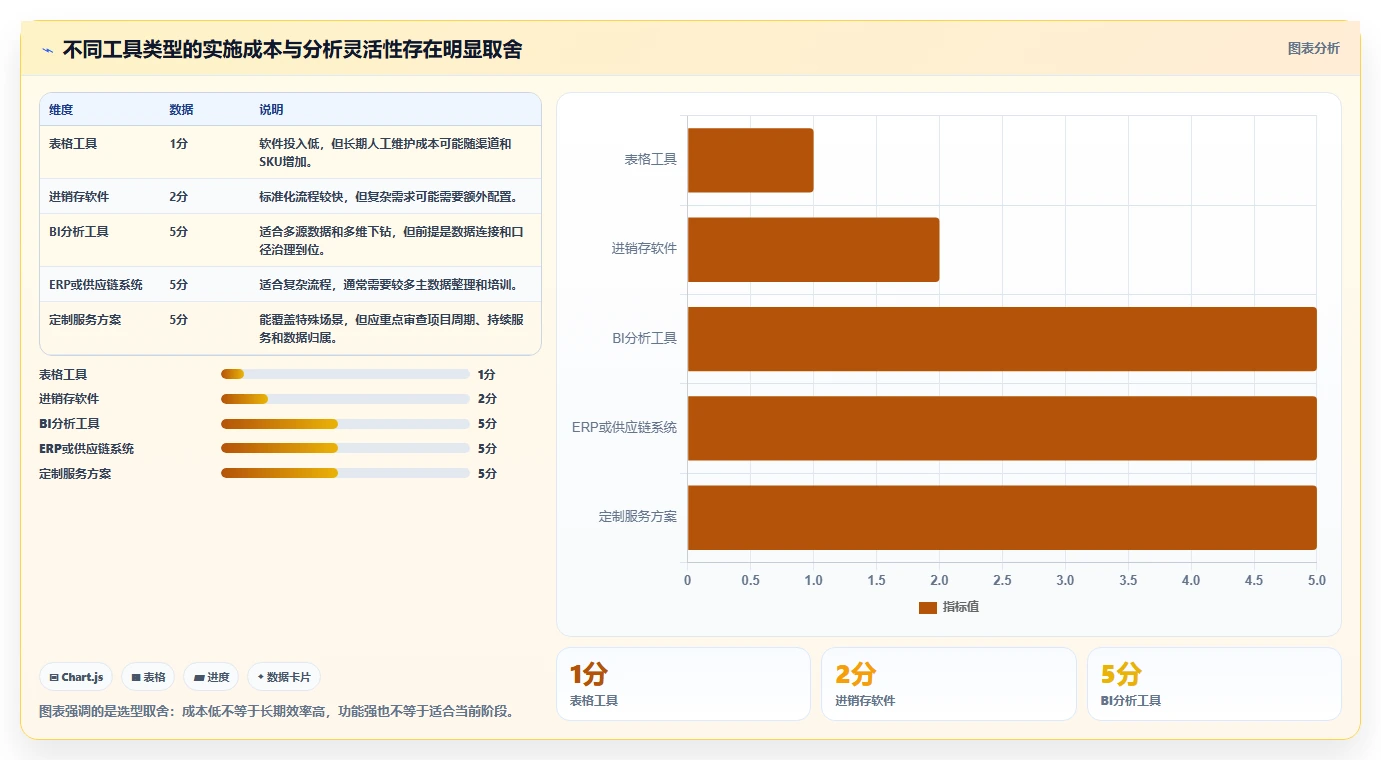Click the 1分 value beside 表格工具 progress

(x=487, y=375)
